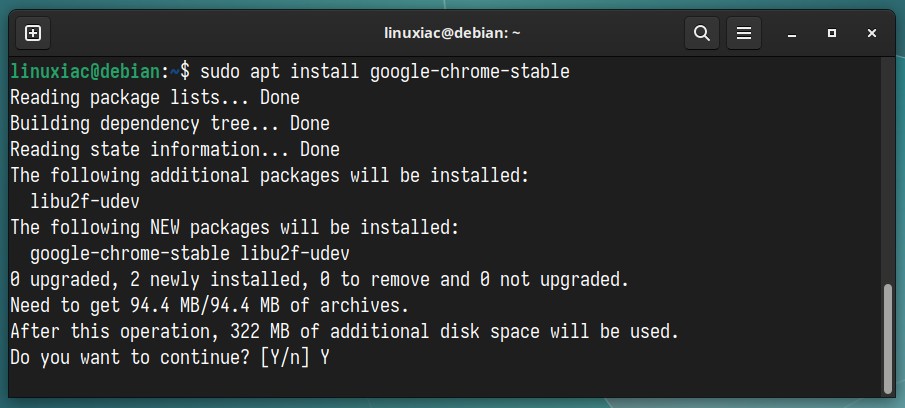
Task: Click the 322 MB disk space line
Action: click(345, 331)
